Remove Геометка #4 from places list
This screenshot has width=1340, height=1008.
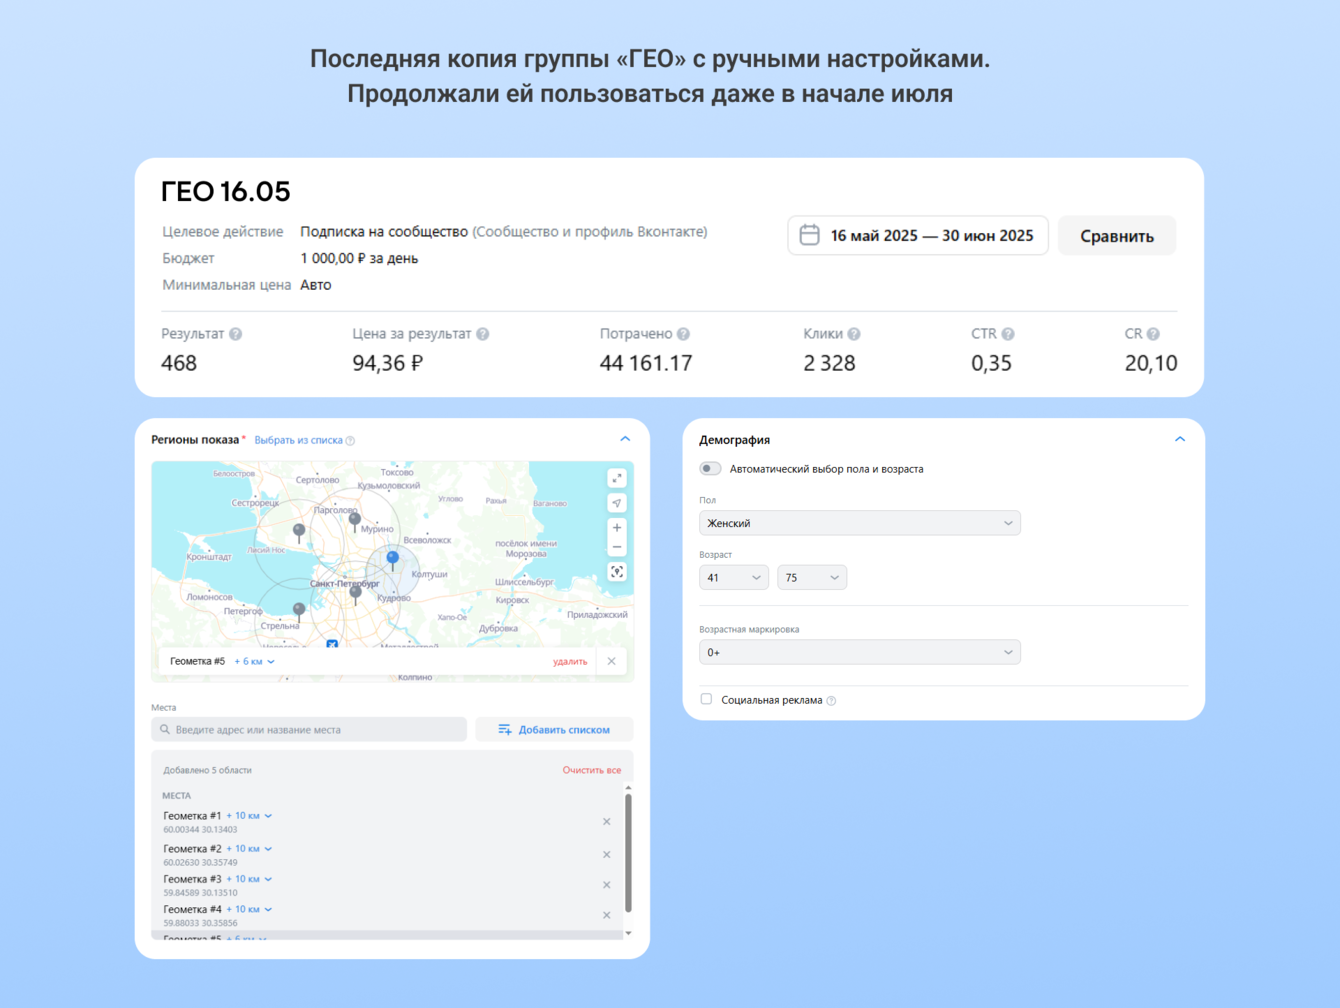coord(607,915)
